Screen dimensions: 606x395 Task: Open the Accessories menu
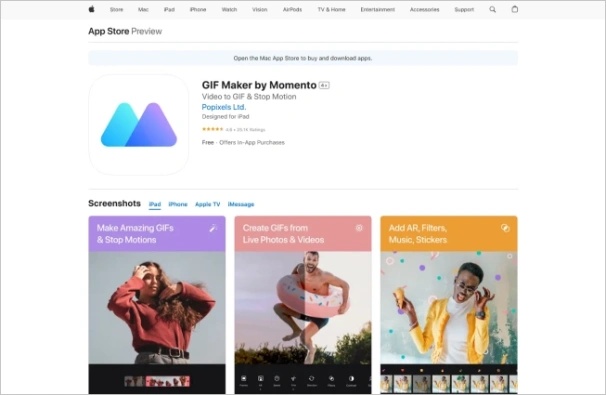[424, 9]
